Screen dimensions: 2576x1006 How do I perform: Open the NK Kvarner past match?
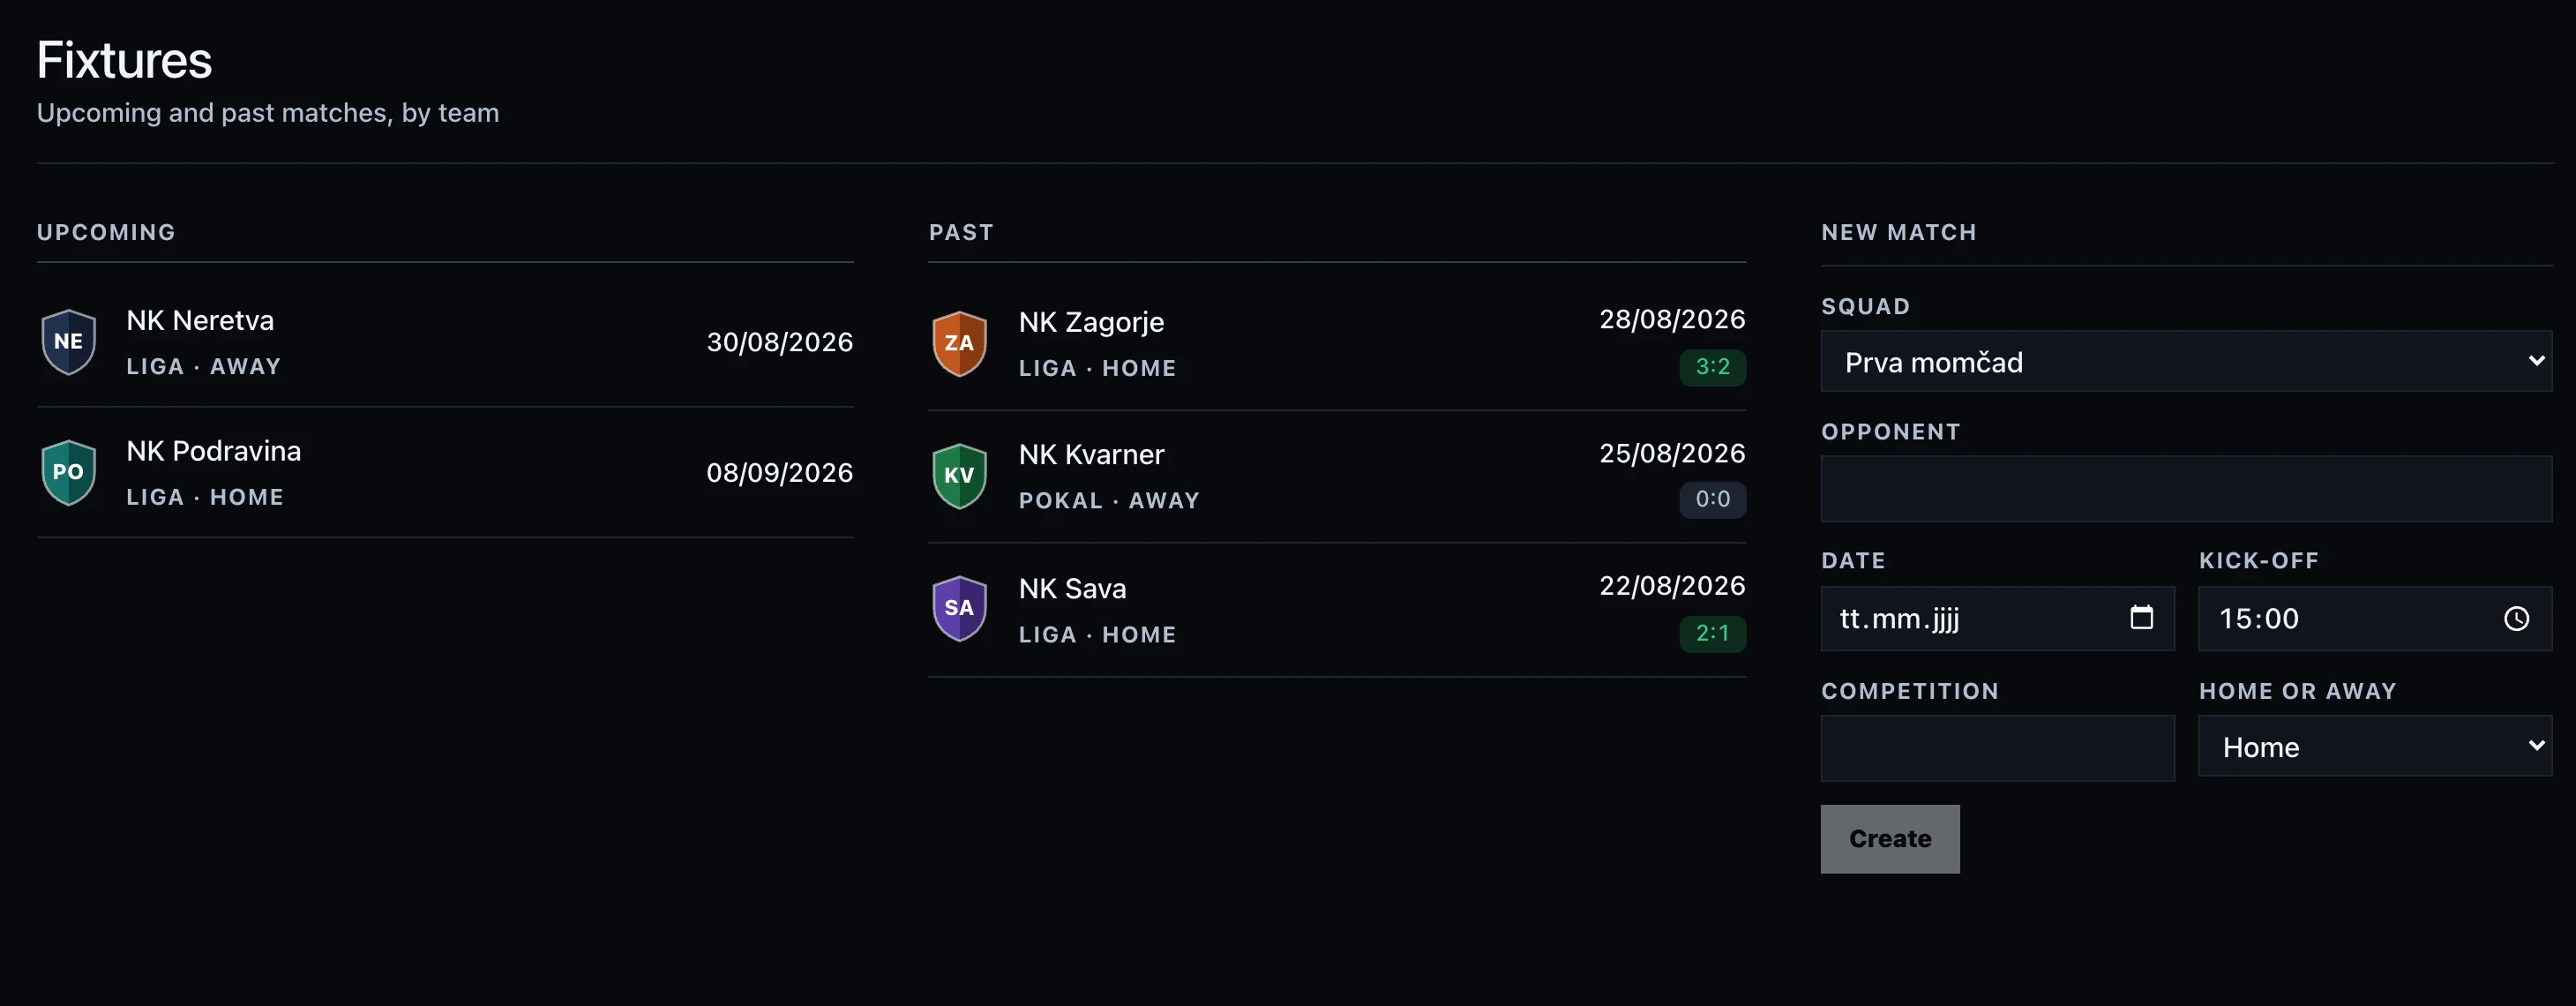click(x=1337, y=477)
